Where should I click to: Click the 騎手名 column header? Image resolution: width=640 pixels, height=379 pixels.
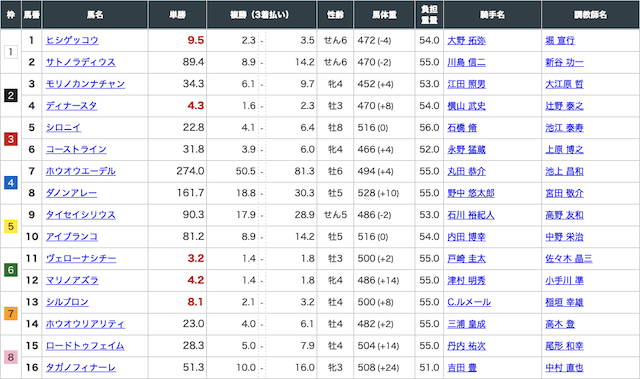492,15
